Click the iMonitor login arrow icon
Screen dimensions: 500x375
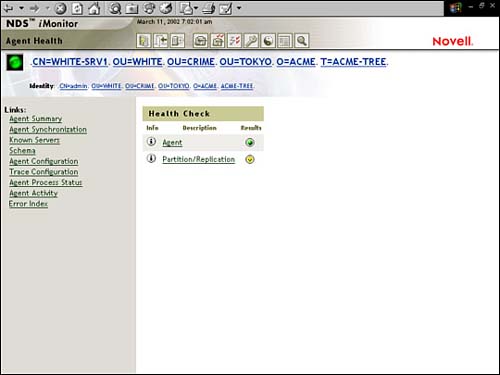coord(161,41)
